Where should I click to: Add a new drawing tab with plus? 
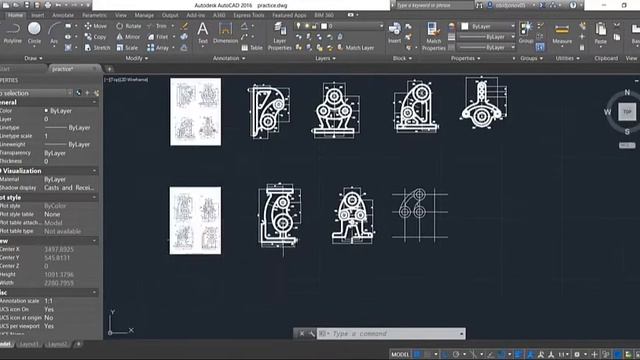tap(109, 69)
